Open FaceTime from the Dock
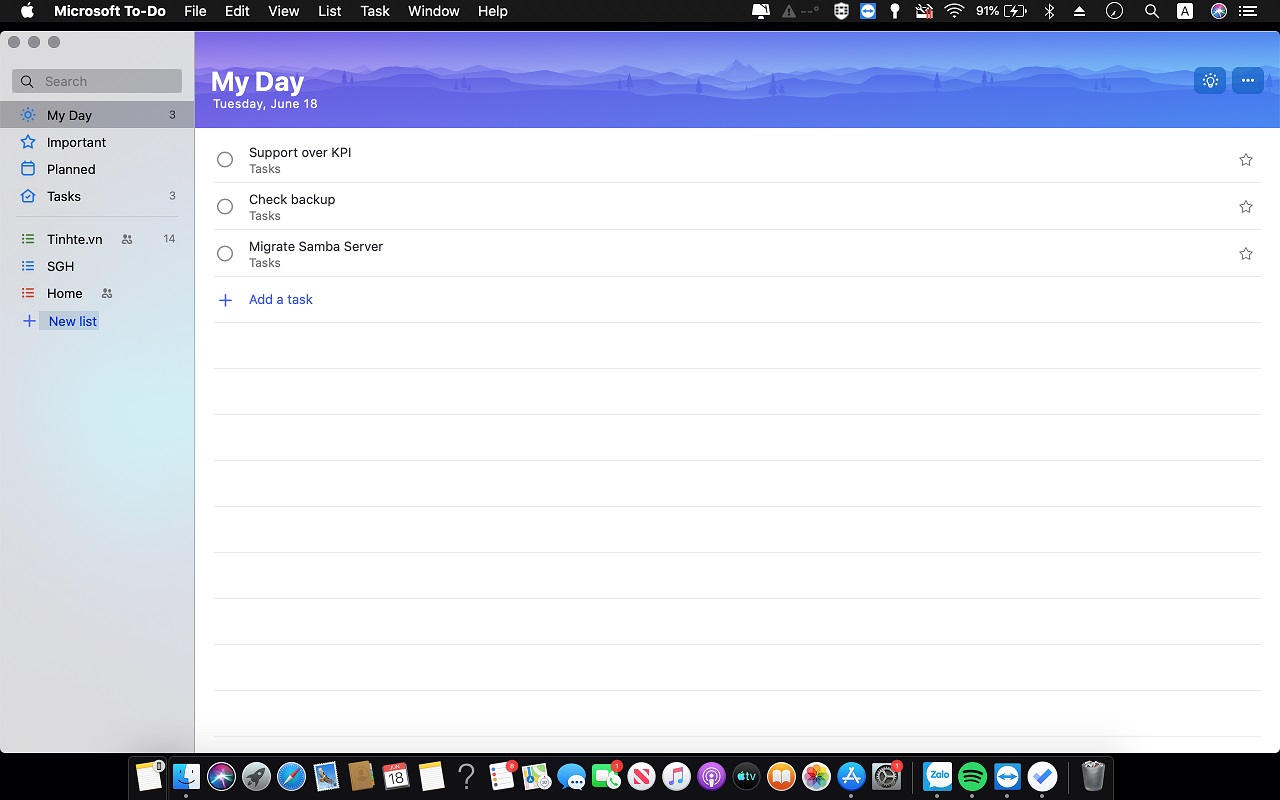Viewport: 1280px width, 800px height. (606, 776)
